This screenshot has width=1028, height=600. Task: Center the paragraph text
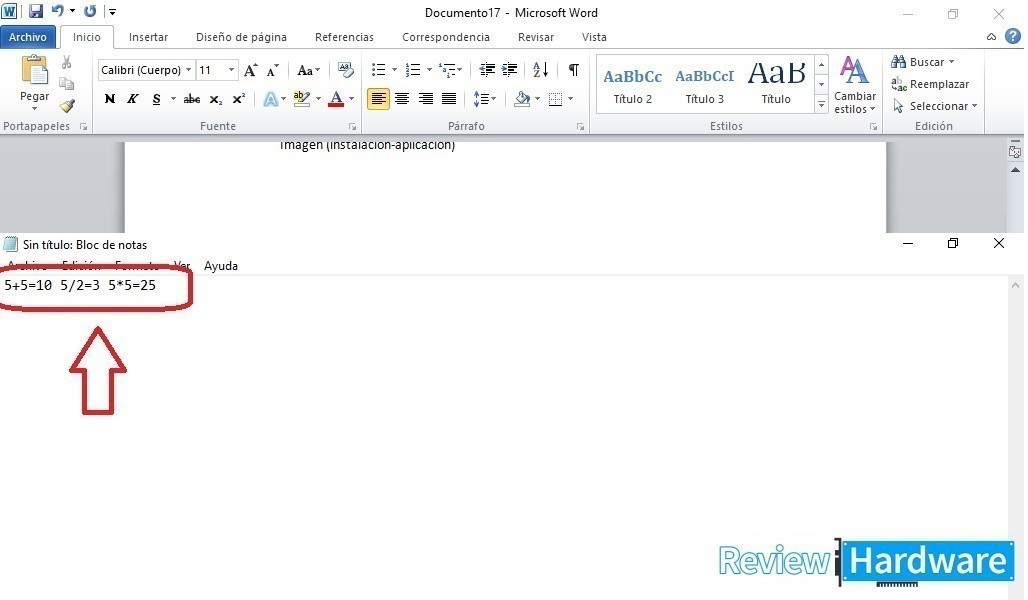[x=402, y=99]
